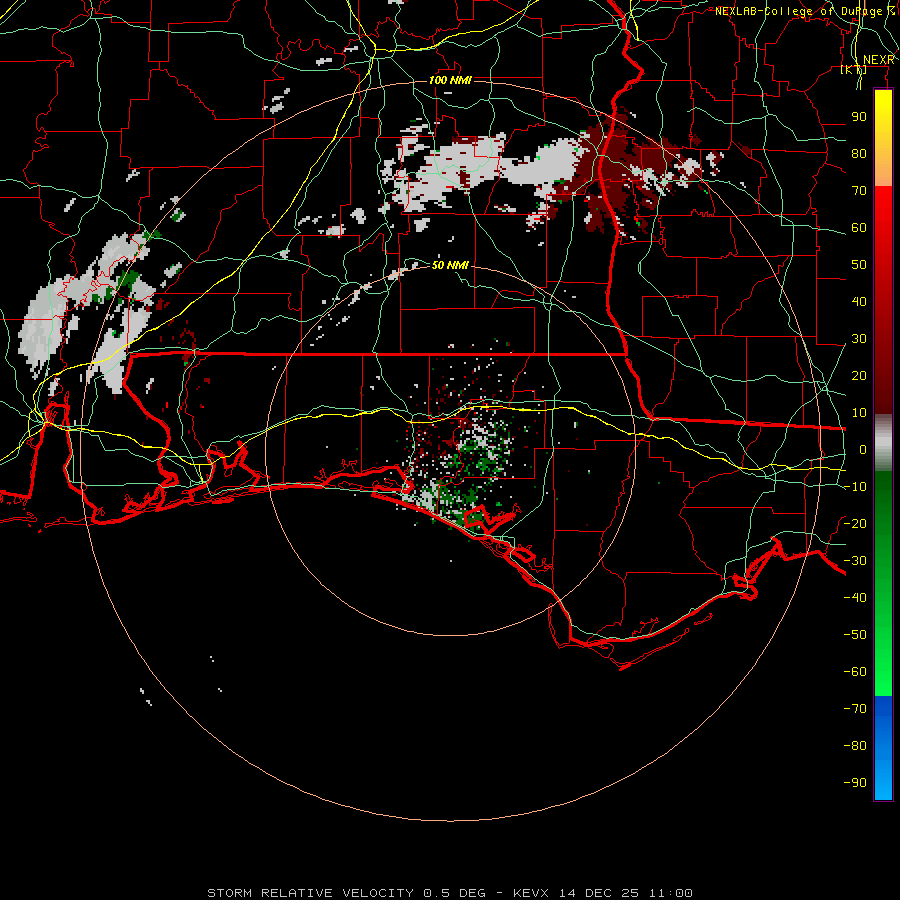Click the -20 value on velocity scale
Screen dimensions: 900x900
(855, 523)
